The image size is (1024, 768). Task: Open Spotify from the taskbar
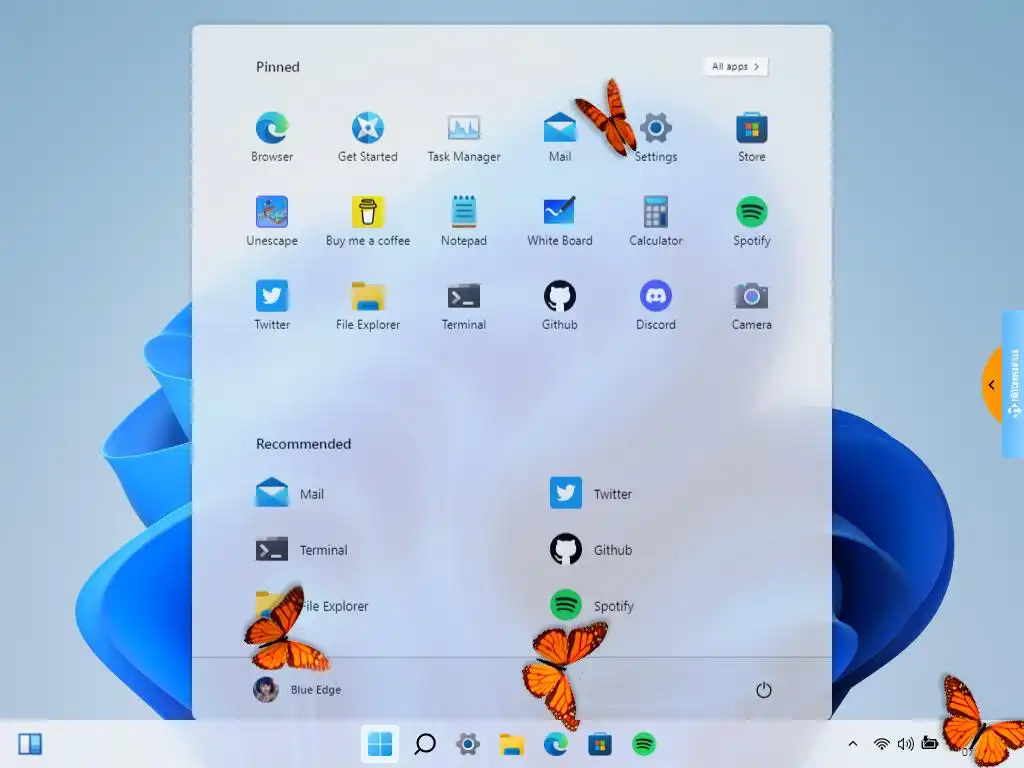tap(644, 744)
